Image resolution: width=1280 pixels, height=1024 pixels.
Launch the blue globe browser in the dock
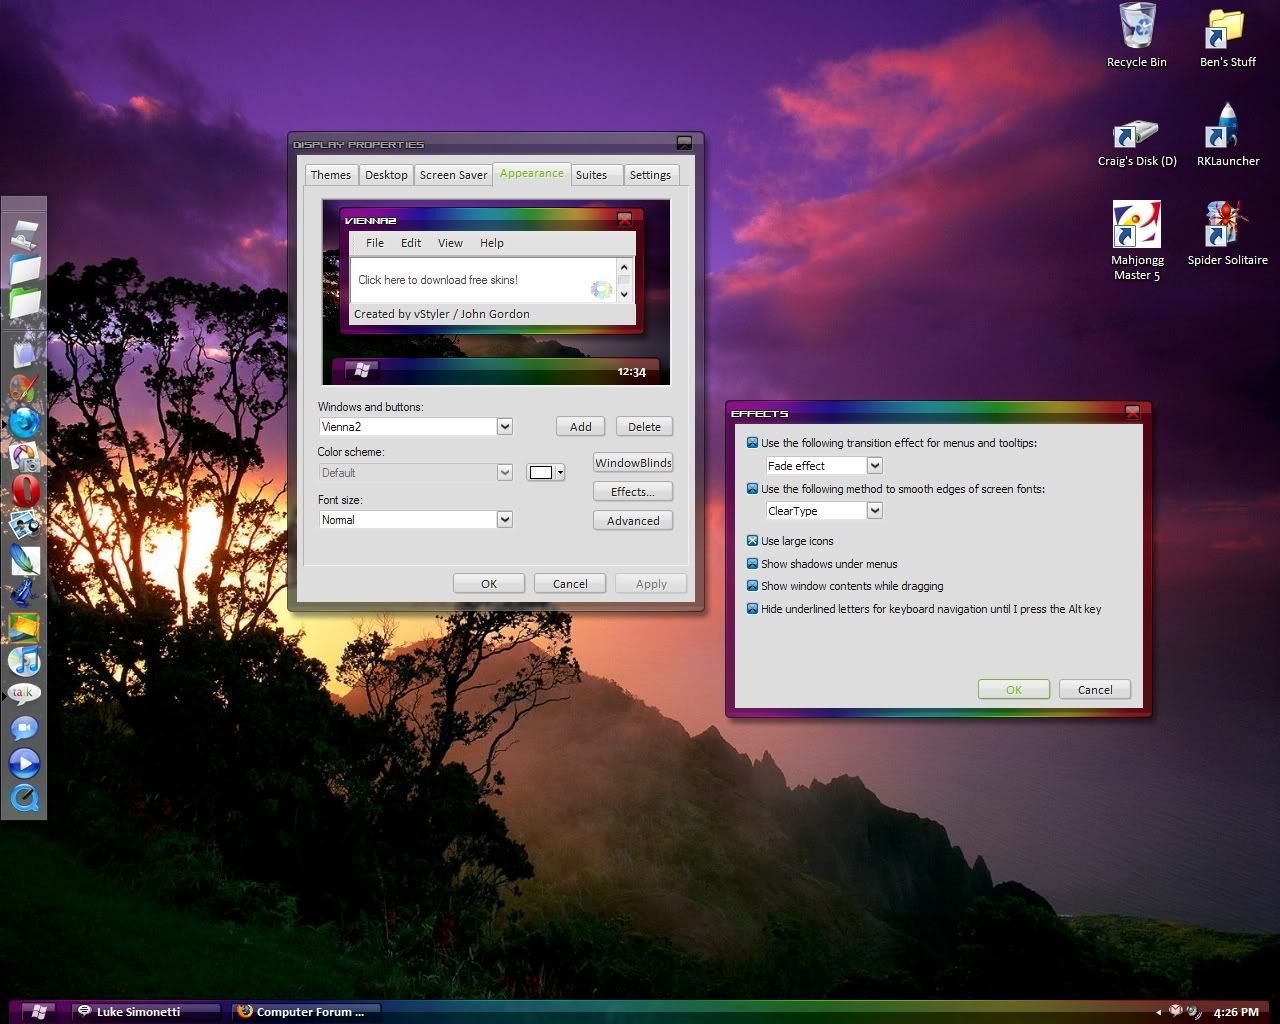[25, 422]
